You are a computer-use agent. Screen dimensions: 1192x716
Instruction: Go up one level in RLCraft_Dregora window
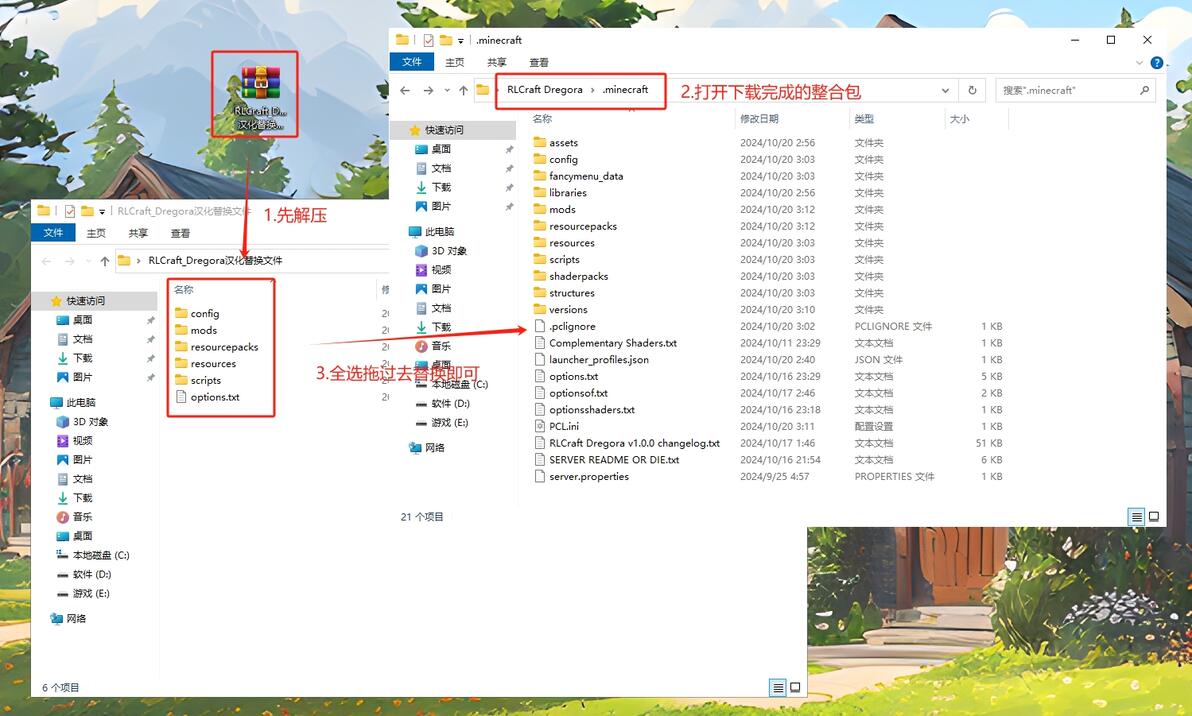(x=105, y=261)
